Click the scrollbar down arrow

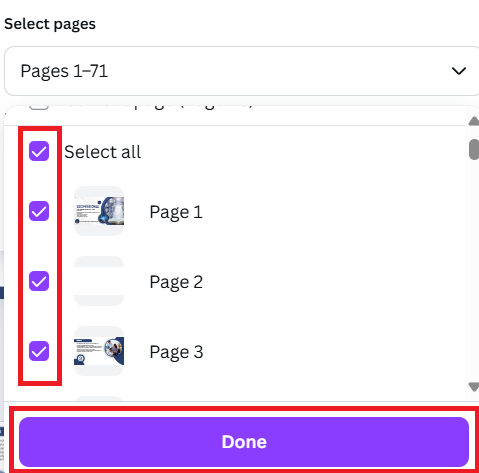point(474,387)
